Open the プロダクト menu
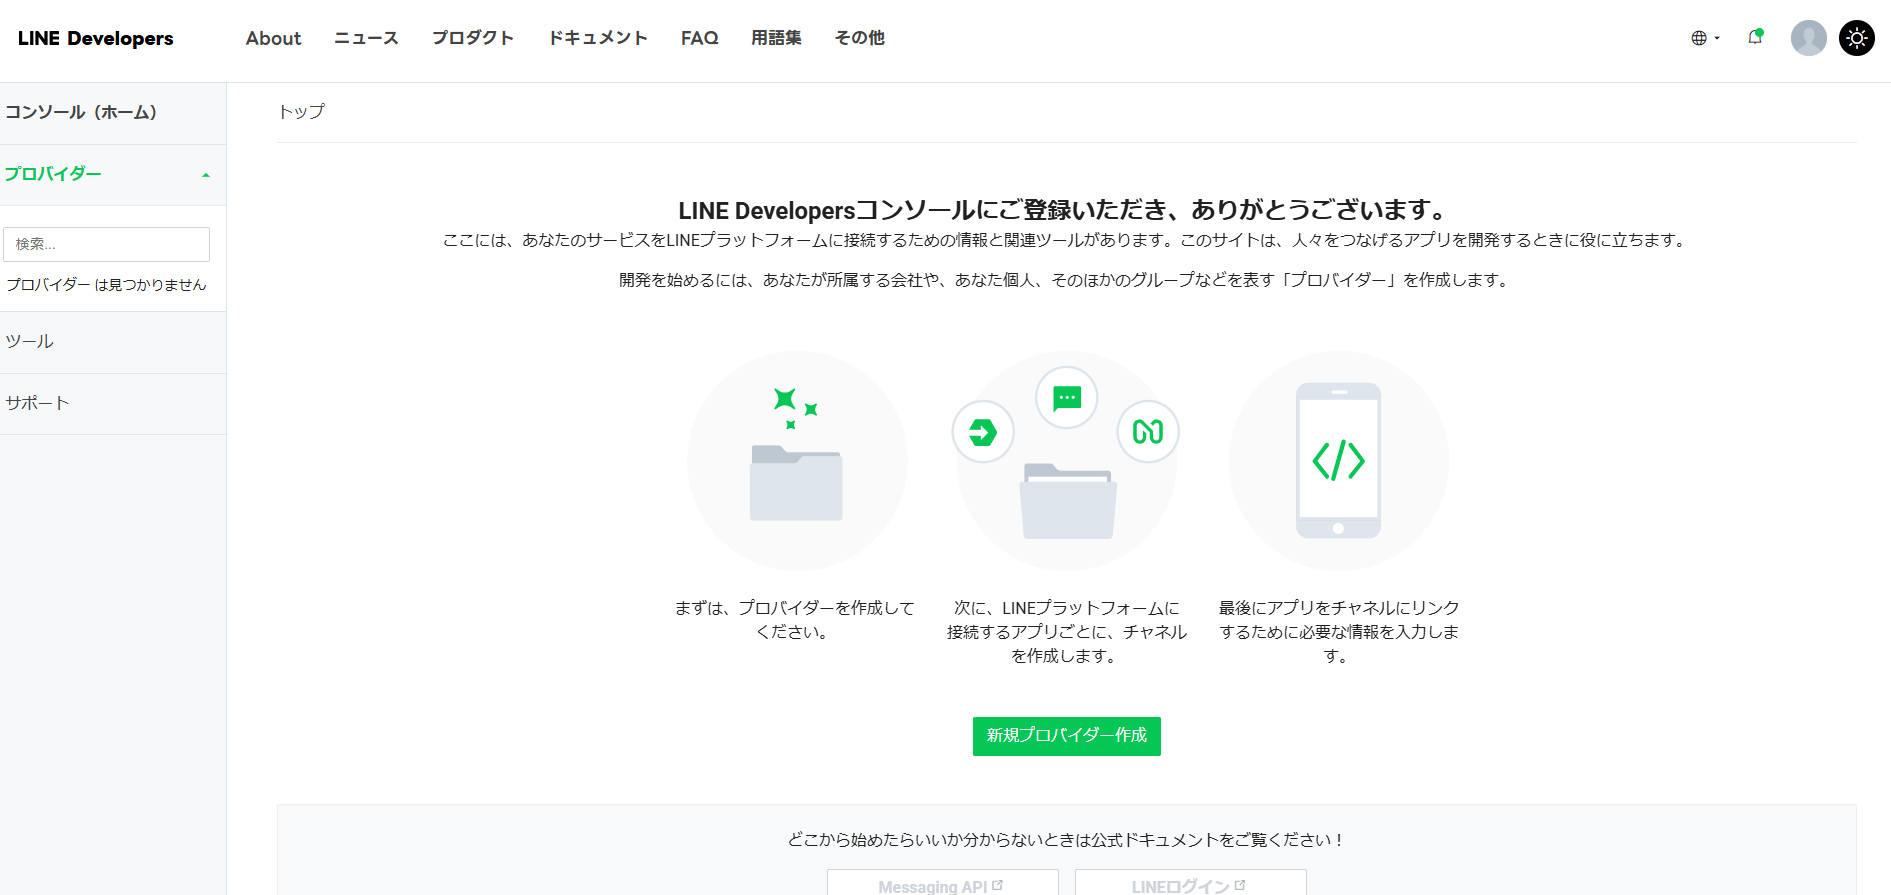1891x895 pixels. (473, 38)
